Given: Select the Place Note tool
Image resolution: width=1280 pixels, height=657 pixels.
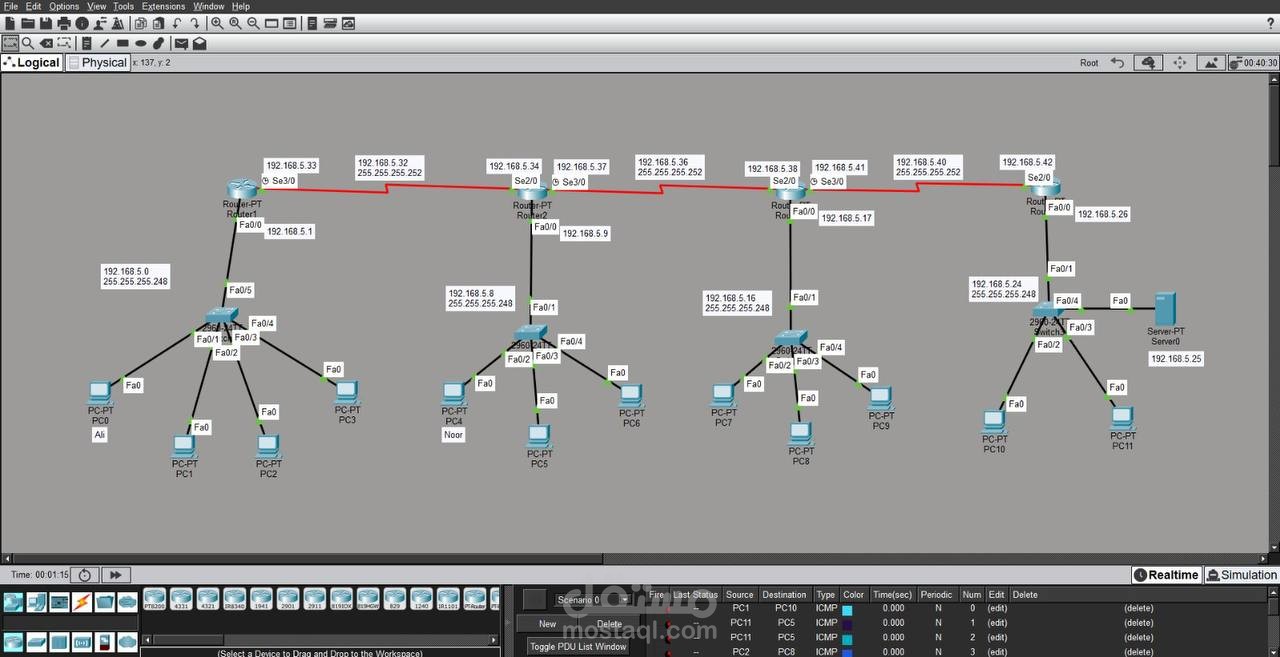Looking at the screenshot, I should click(88, 43).
